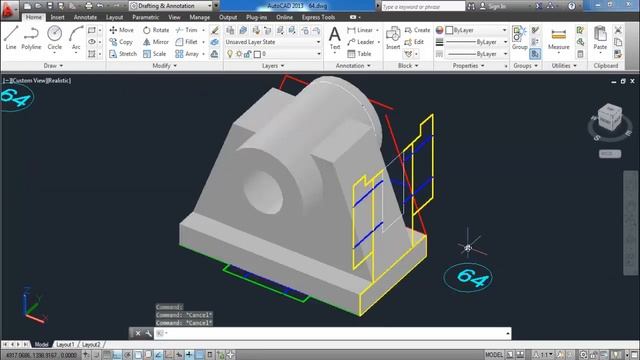Open the Annotate ribbon tab
Viewport: 640px width, 360px height.
85,17
